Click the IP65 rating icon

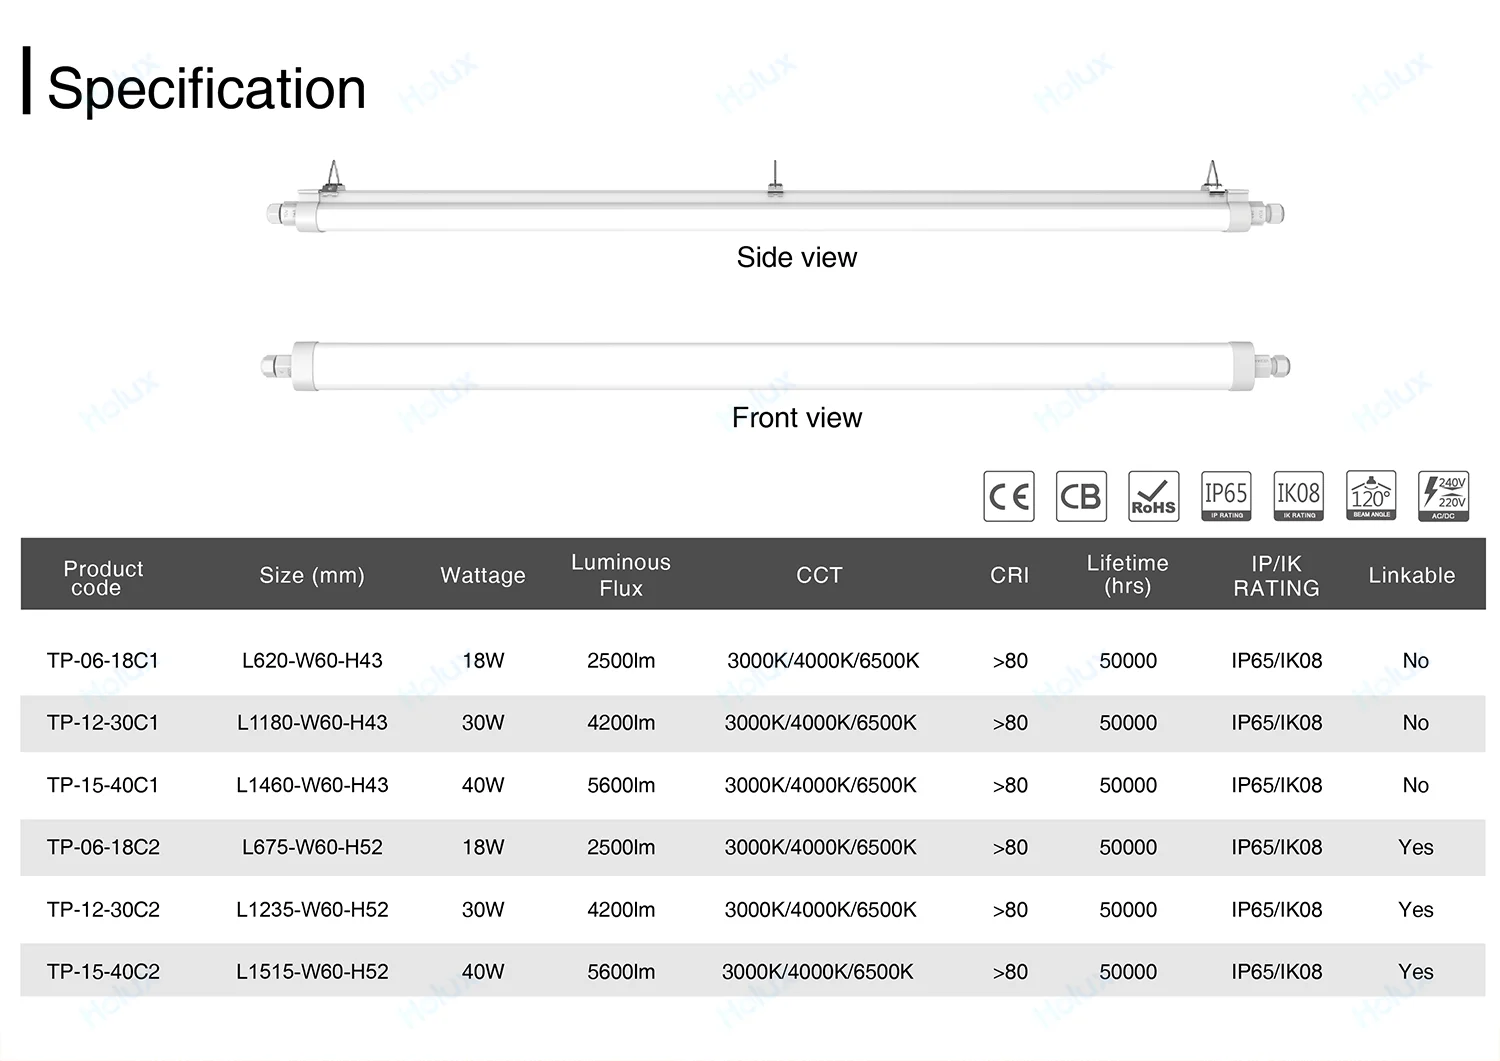click(1226, 496)
